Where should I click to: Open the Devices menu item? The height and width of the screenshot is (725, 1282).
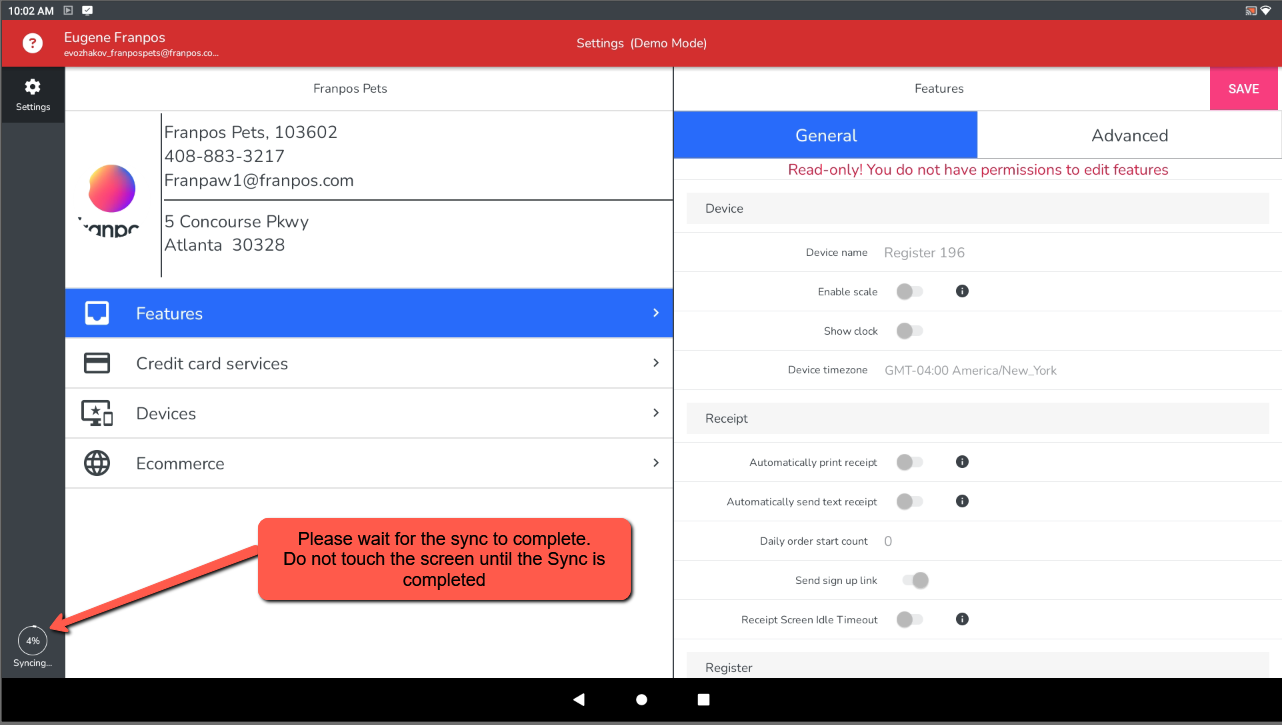(x=369, y=413)
